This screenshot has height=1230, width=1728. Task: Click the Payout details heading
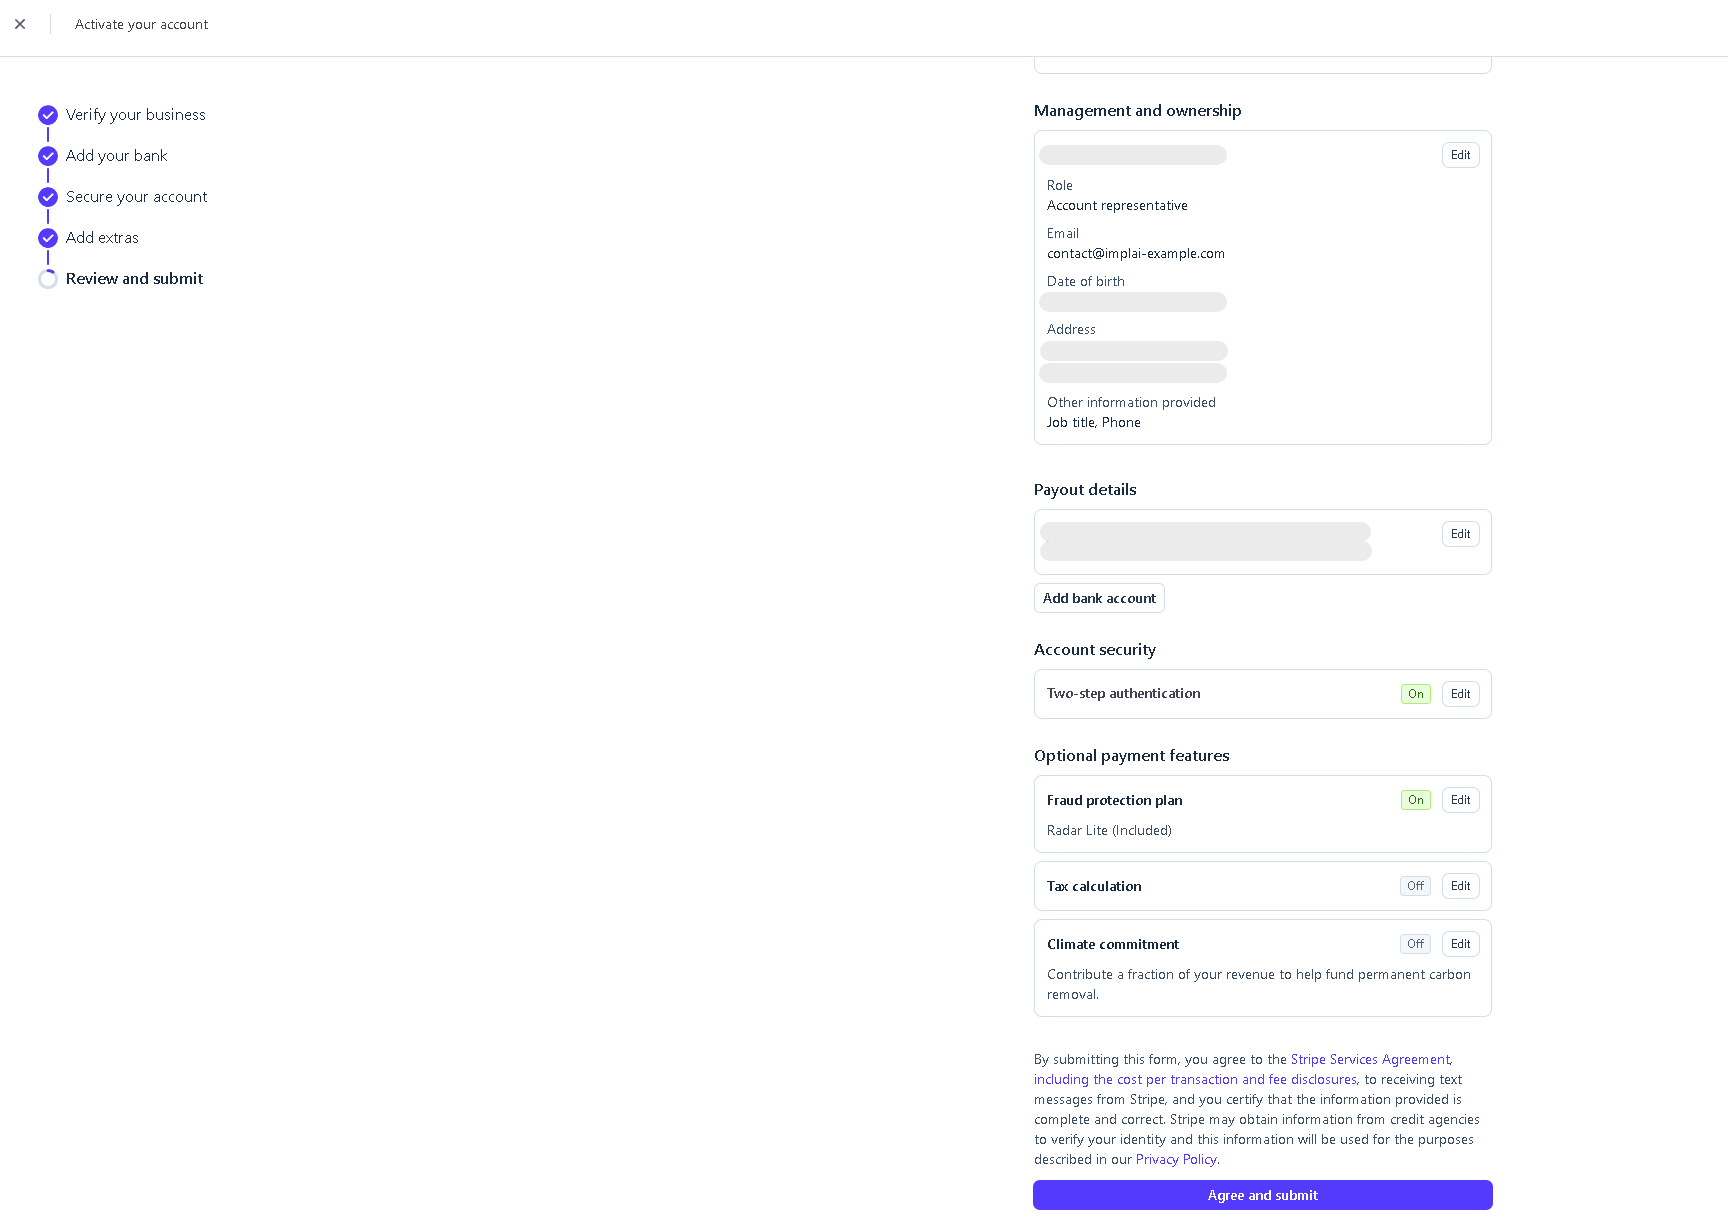[1085, 490]
